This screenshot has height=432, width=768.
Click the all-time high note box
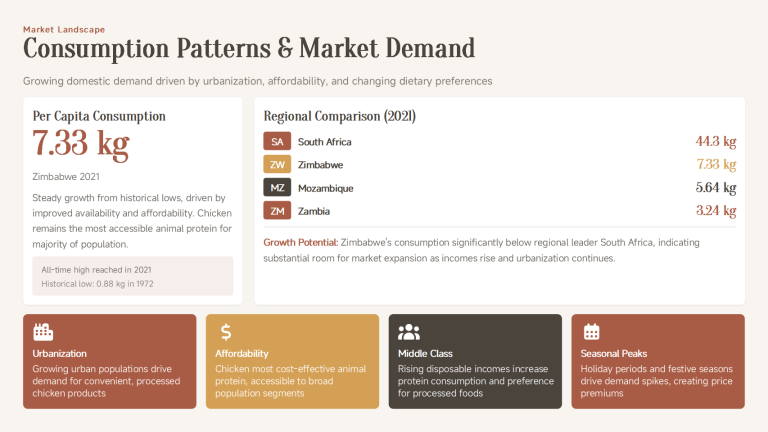pos(133,276)
